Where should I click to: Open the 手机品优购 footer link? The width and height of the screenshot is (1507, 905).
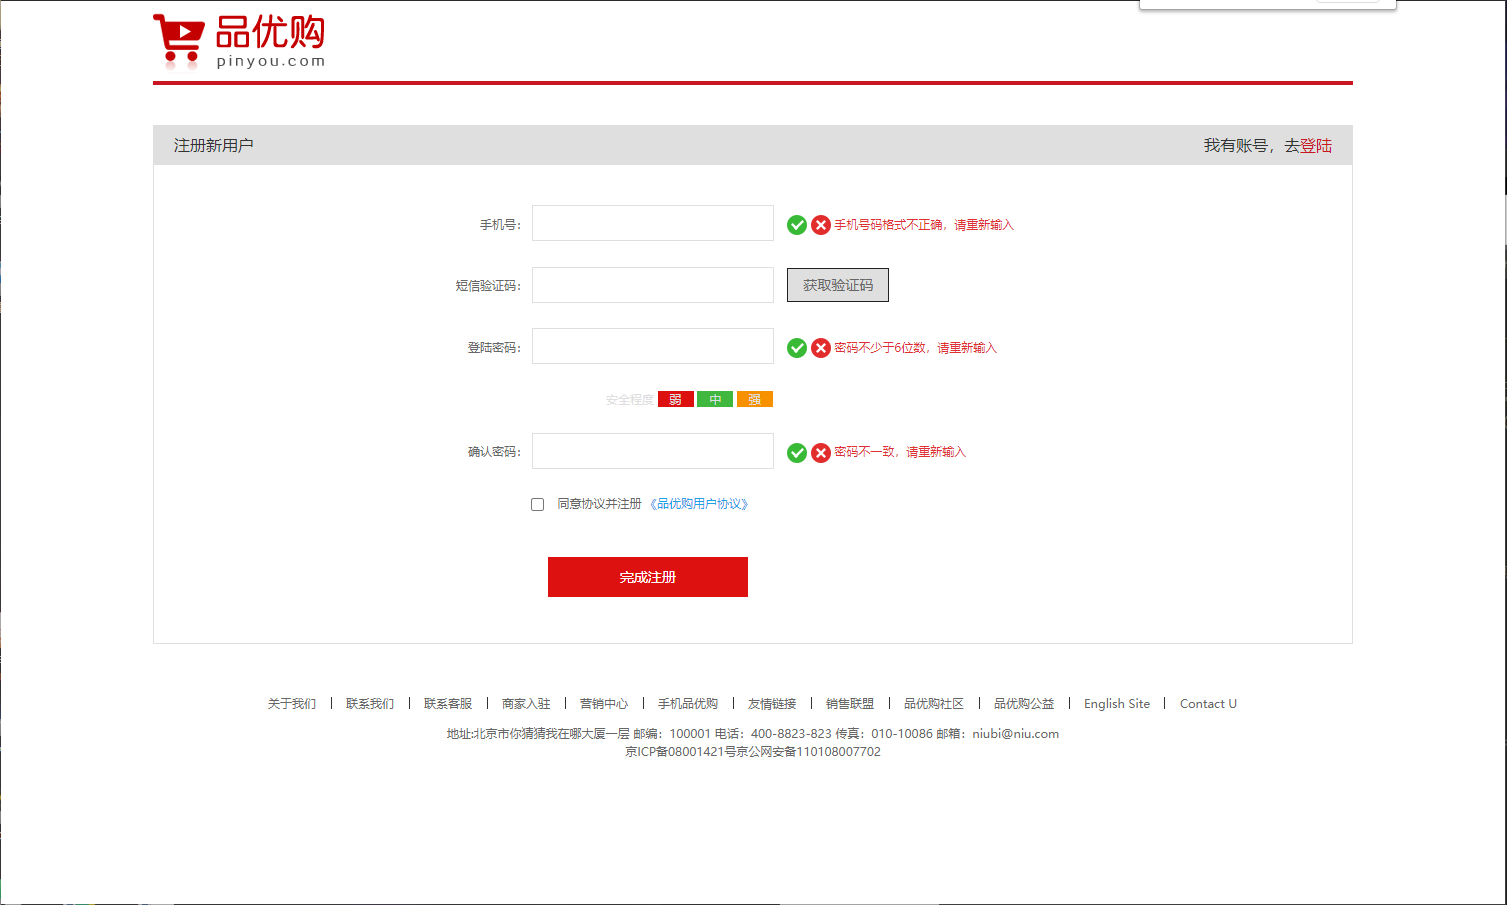point(688,704)
